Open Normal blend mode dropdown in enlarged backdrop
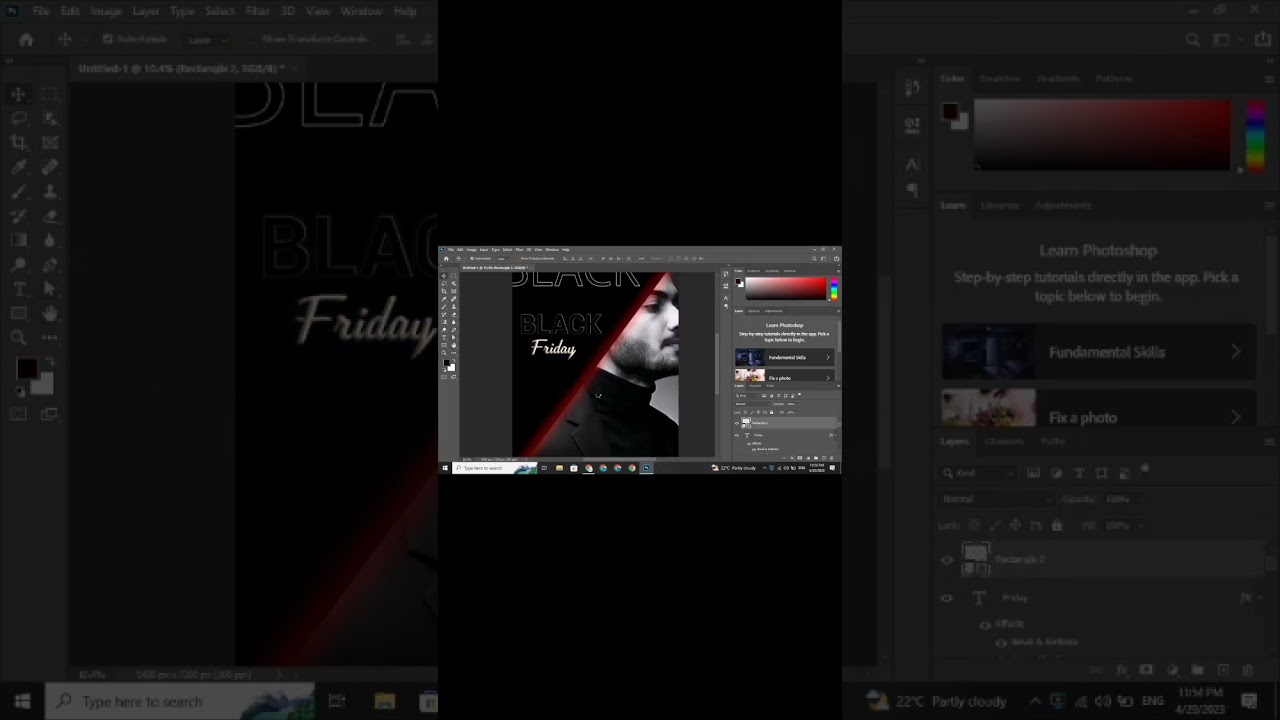1280x720 pixels. 998,499
